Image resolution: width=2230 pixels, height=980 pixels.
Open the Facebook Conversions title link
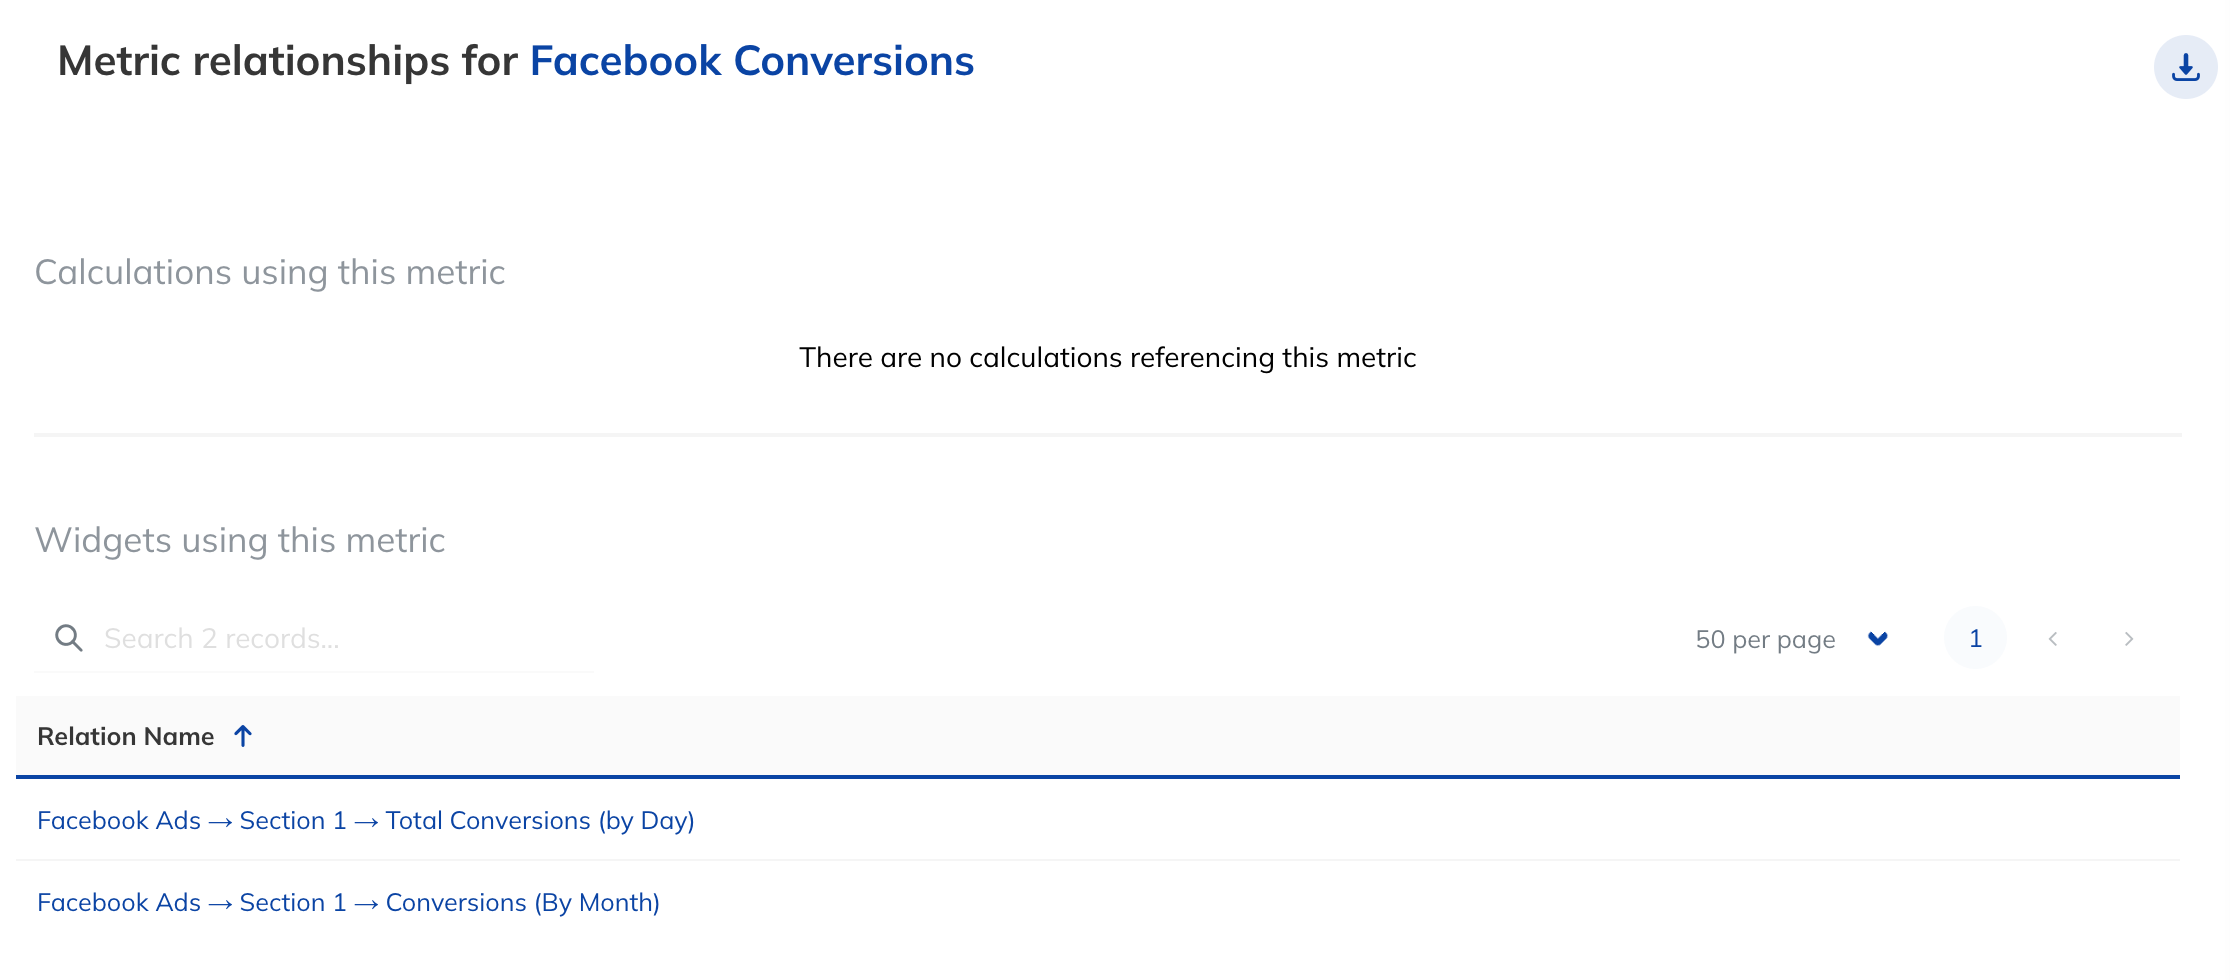[x=751, y=61]
